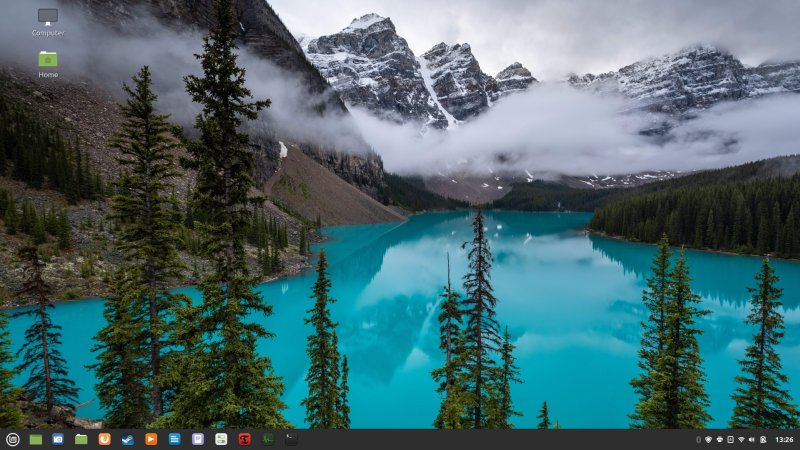Launch the Terminal from the panel

coord(291,439)
